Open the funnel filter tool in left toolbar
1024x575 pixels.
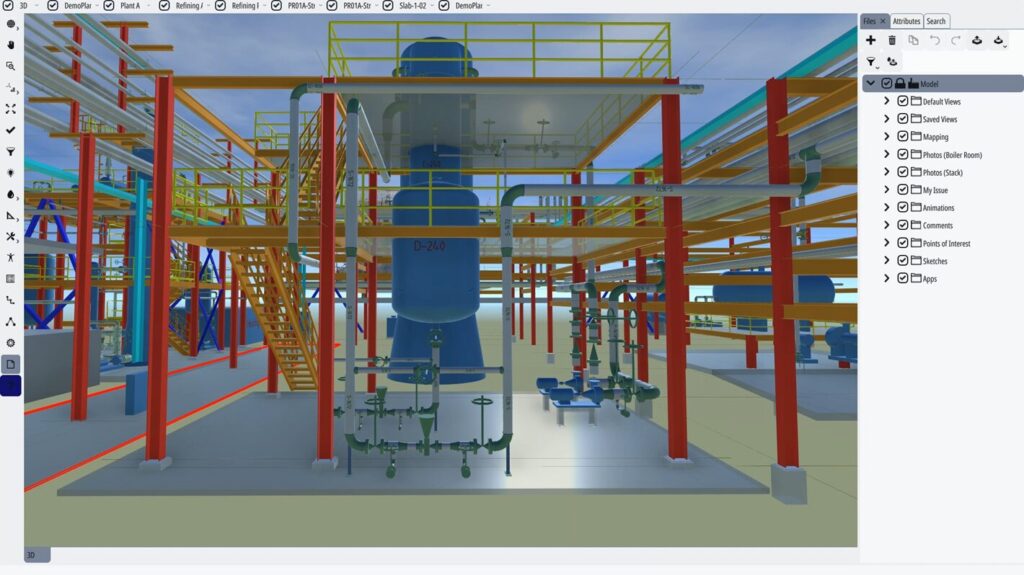(x=10, y=152)
